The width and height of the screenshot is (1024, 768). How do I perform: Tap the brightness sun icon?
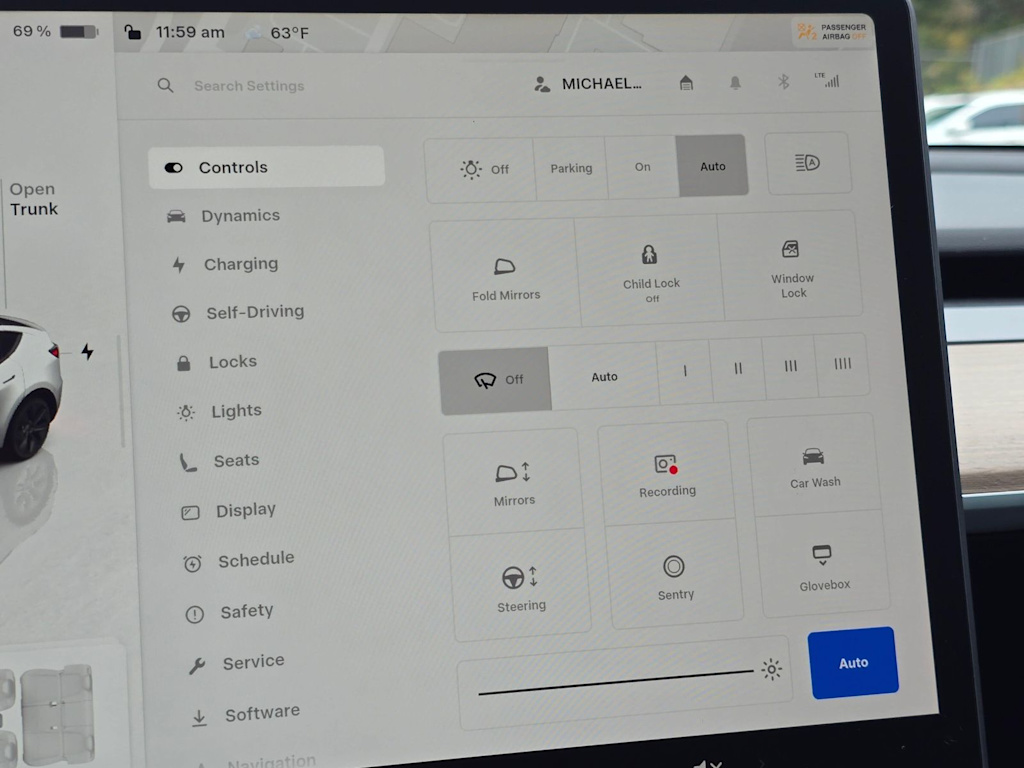click(x=771, y=669)
